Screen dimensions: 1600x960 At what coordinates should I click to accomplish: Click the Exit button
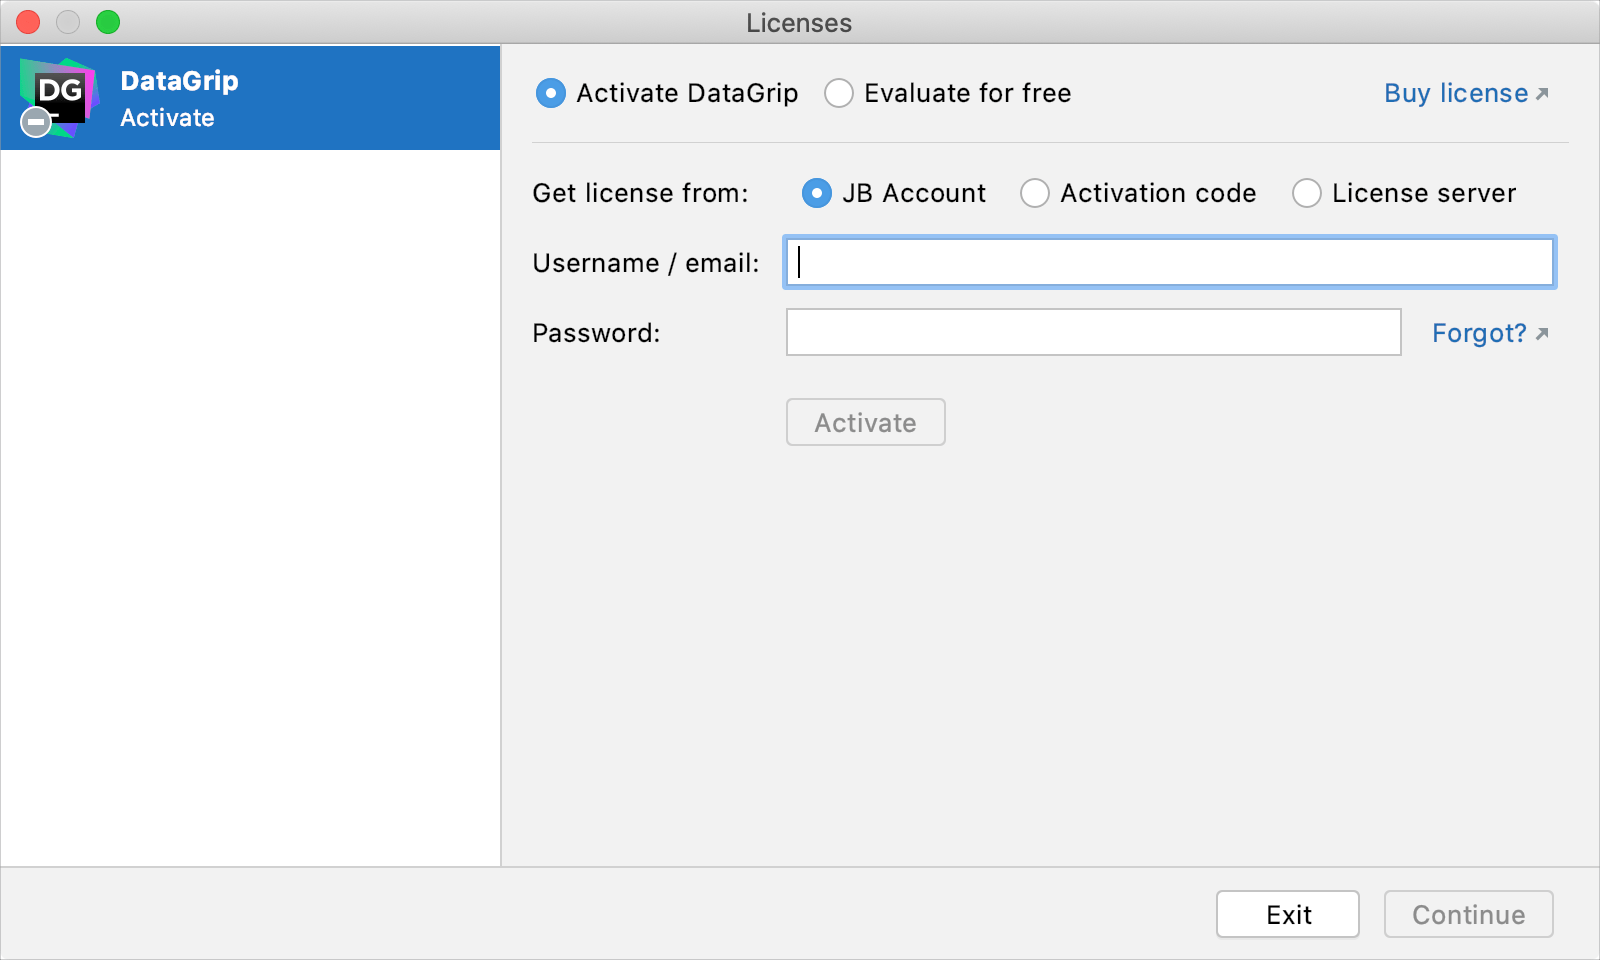pyautogui.click(x=1287, y=913)
